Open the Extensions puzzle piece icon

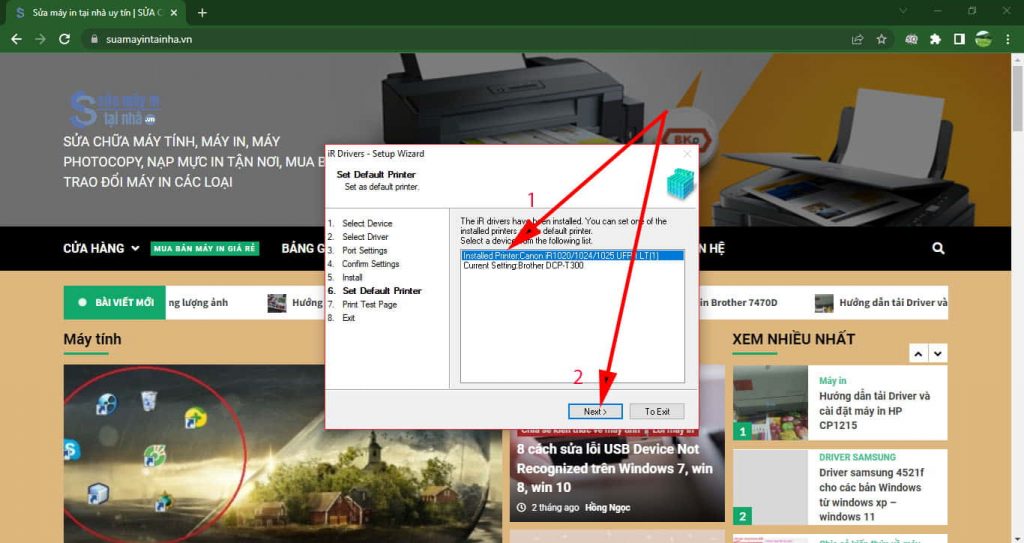(935, 39)
